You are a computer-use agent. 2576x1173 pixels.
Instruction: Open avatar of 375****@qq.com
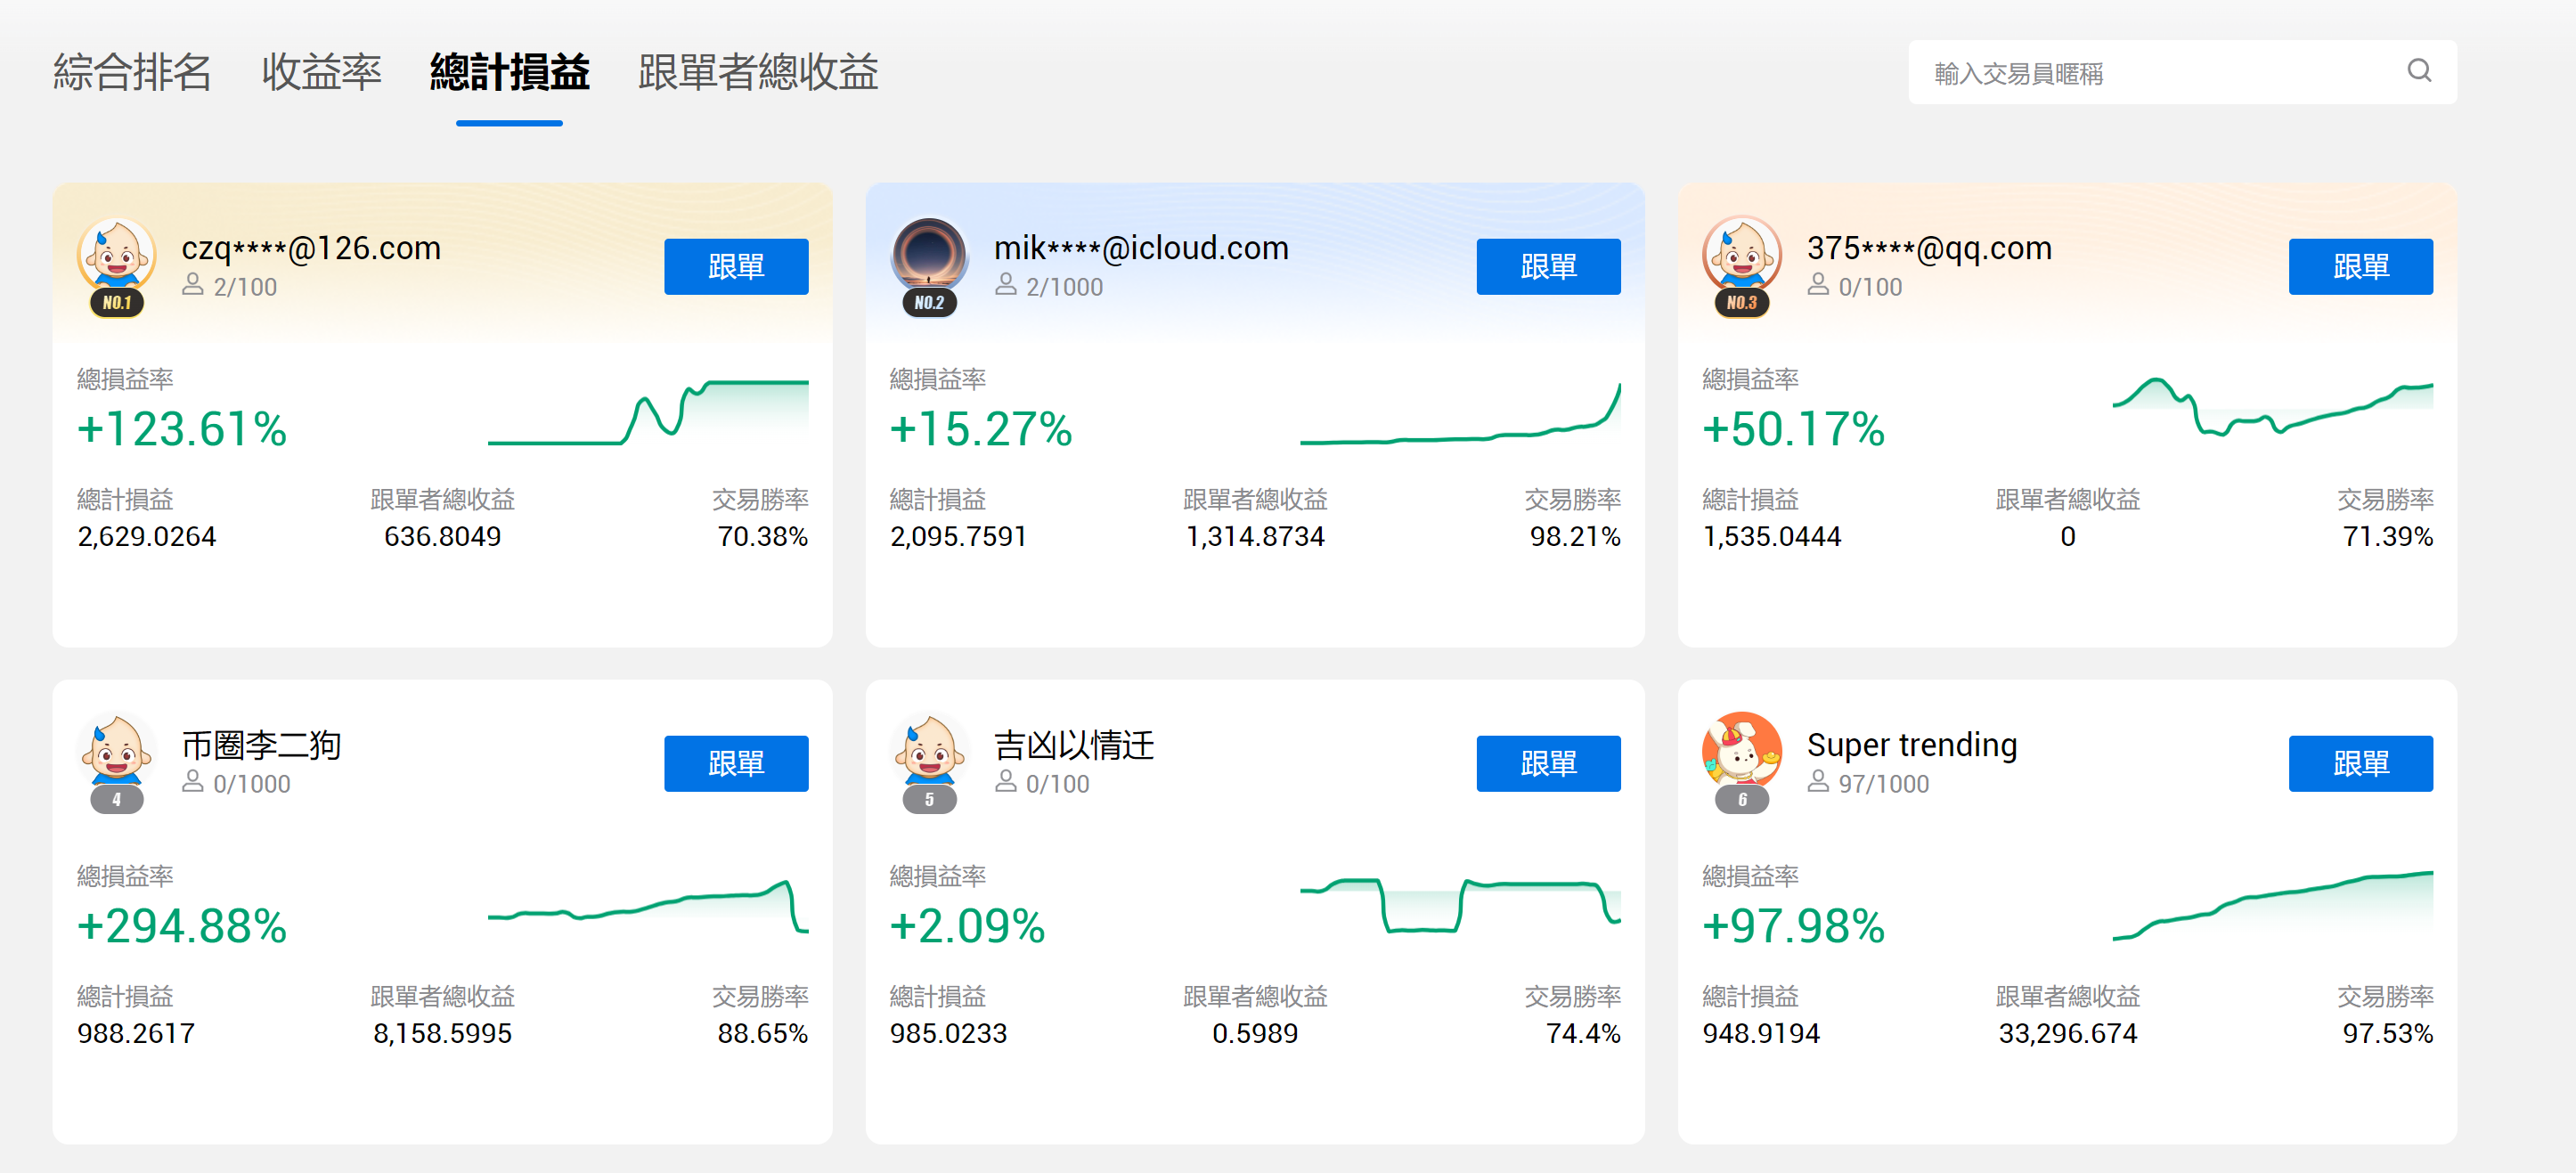tap(1741, 254)
